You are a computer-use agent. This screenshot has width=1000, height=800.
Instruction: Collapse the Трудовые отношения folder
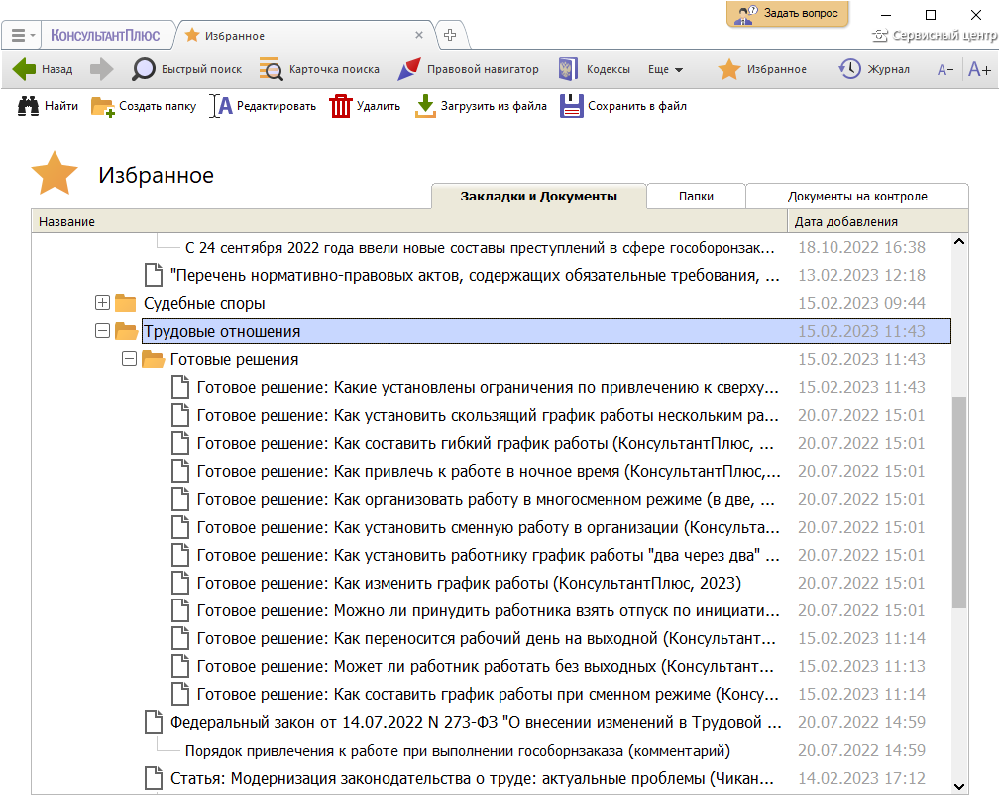102,331
